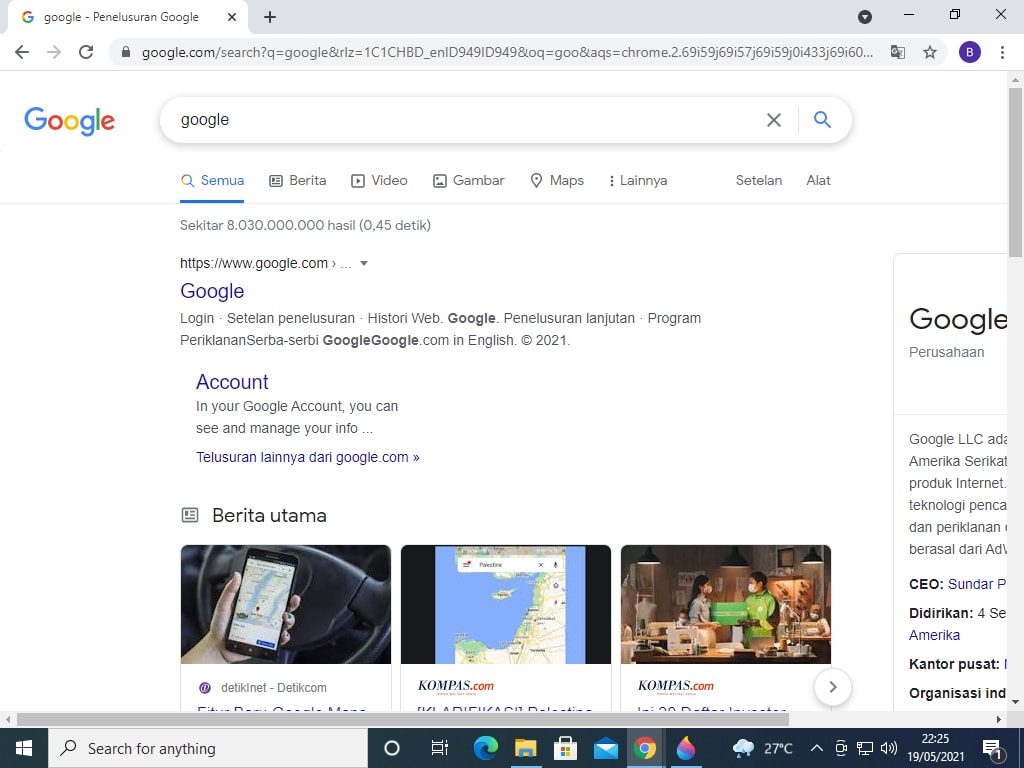This screenshot has height=768, width=1024.
Task: Open the network tray icon
Action: [865, 748]
